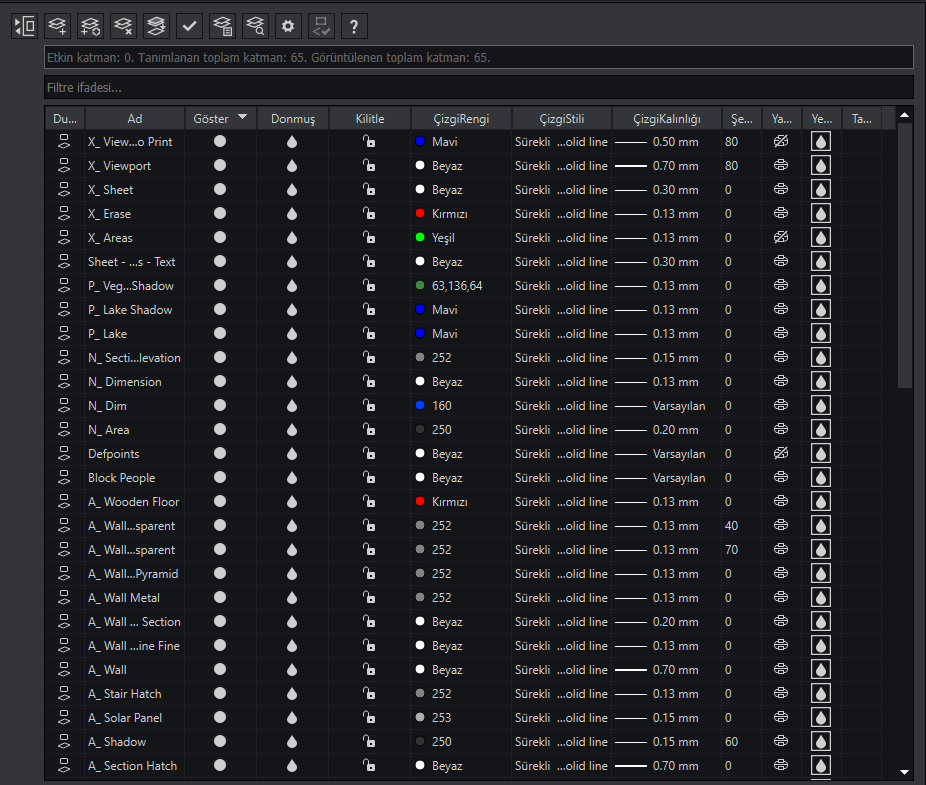Open layer settings with the gear icon
This screenshot has height=785, width=926.
click(288, 26)
